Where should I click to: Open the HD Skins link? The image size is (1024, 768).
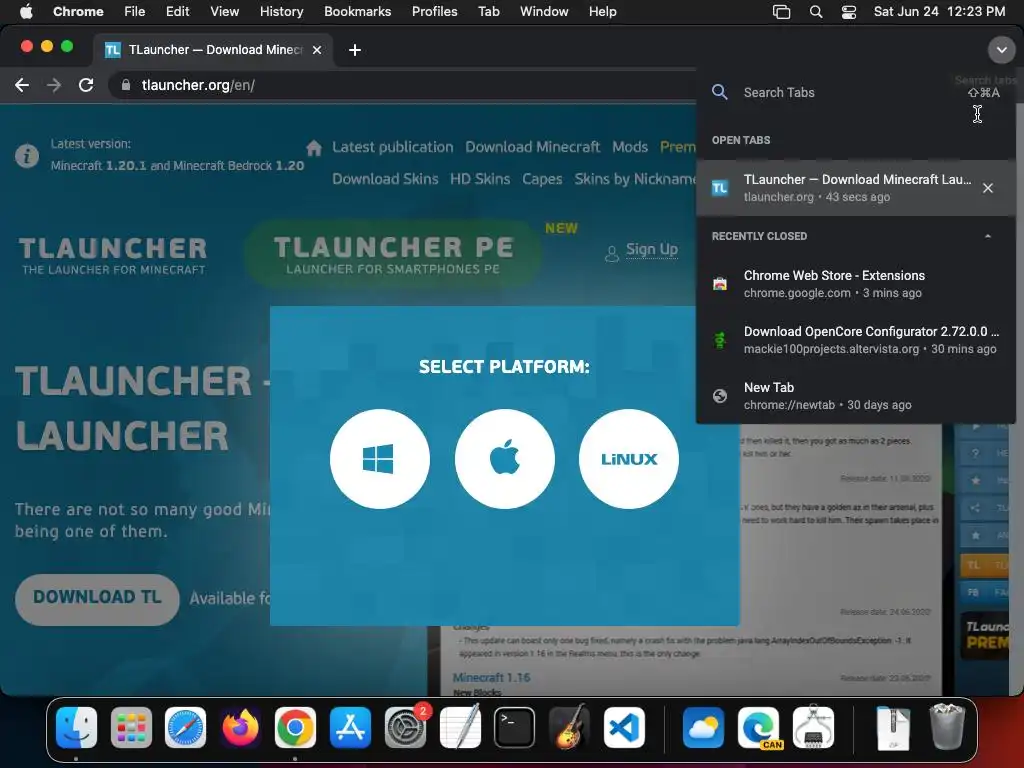click(x=480, y=179)
